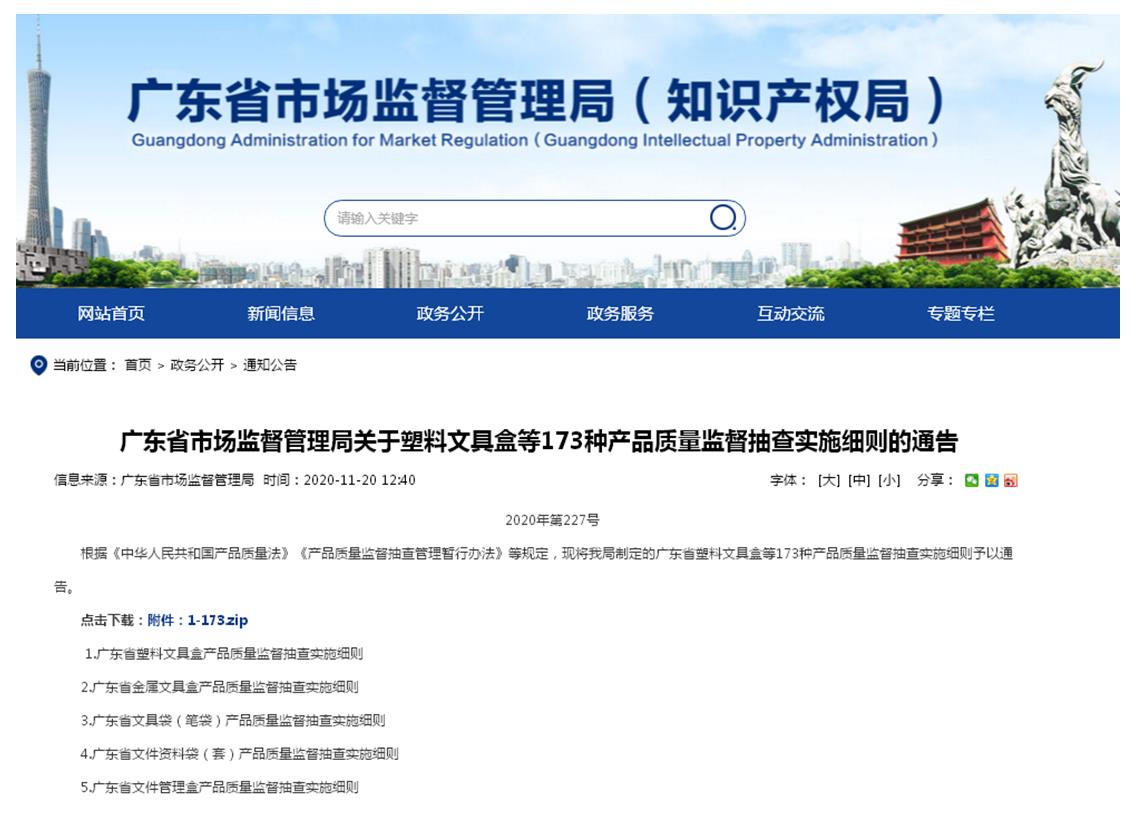
Task: Click the paragraph starting 根据《中华人民共和国产品质量法》
Action: 533,570
